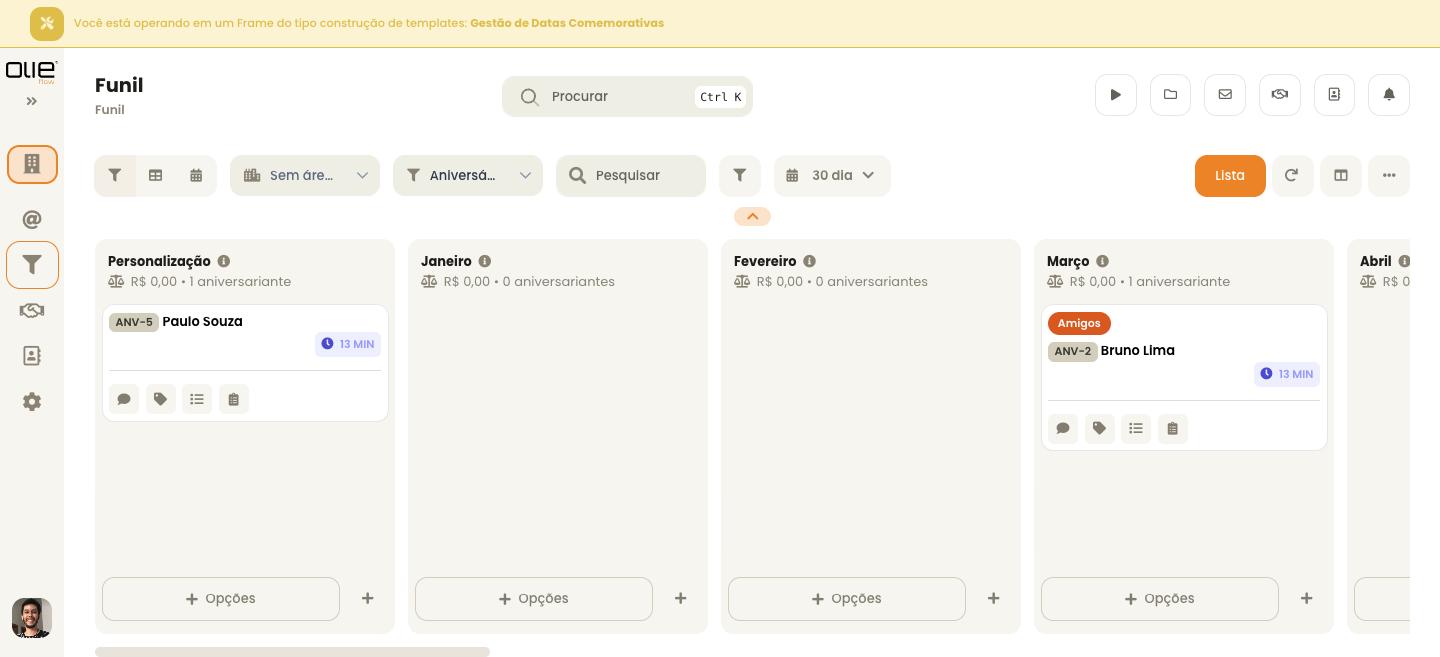Click the Abril column header
This screenshot has width=1440, height=657.
click(1376, 261)
